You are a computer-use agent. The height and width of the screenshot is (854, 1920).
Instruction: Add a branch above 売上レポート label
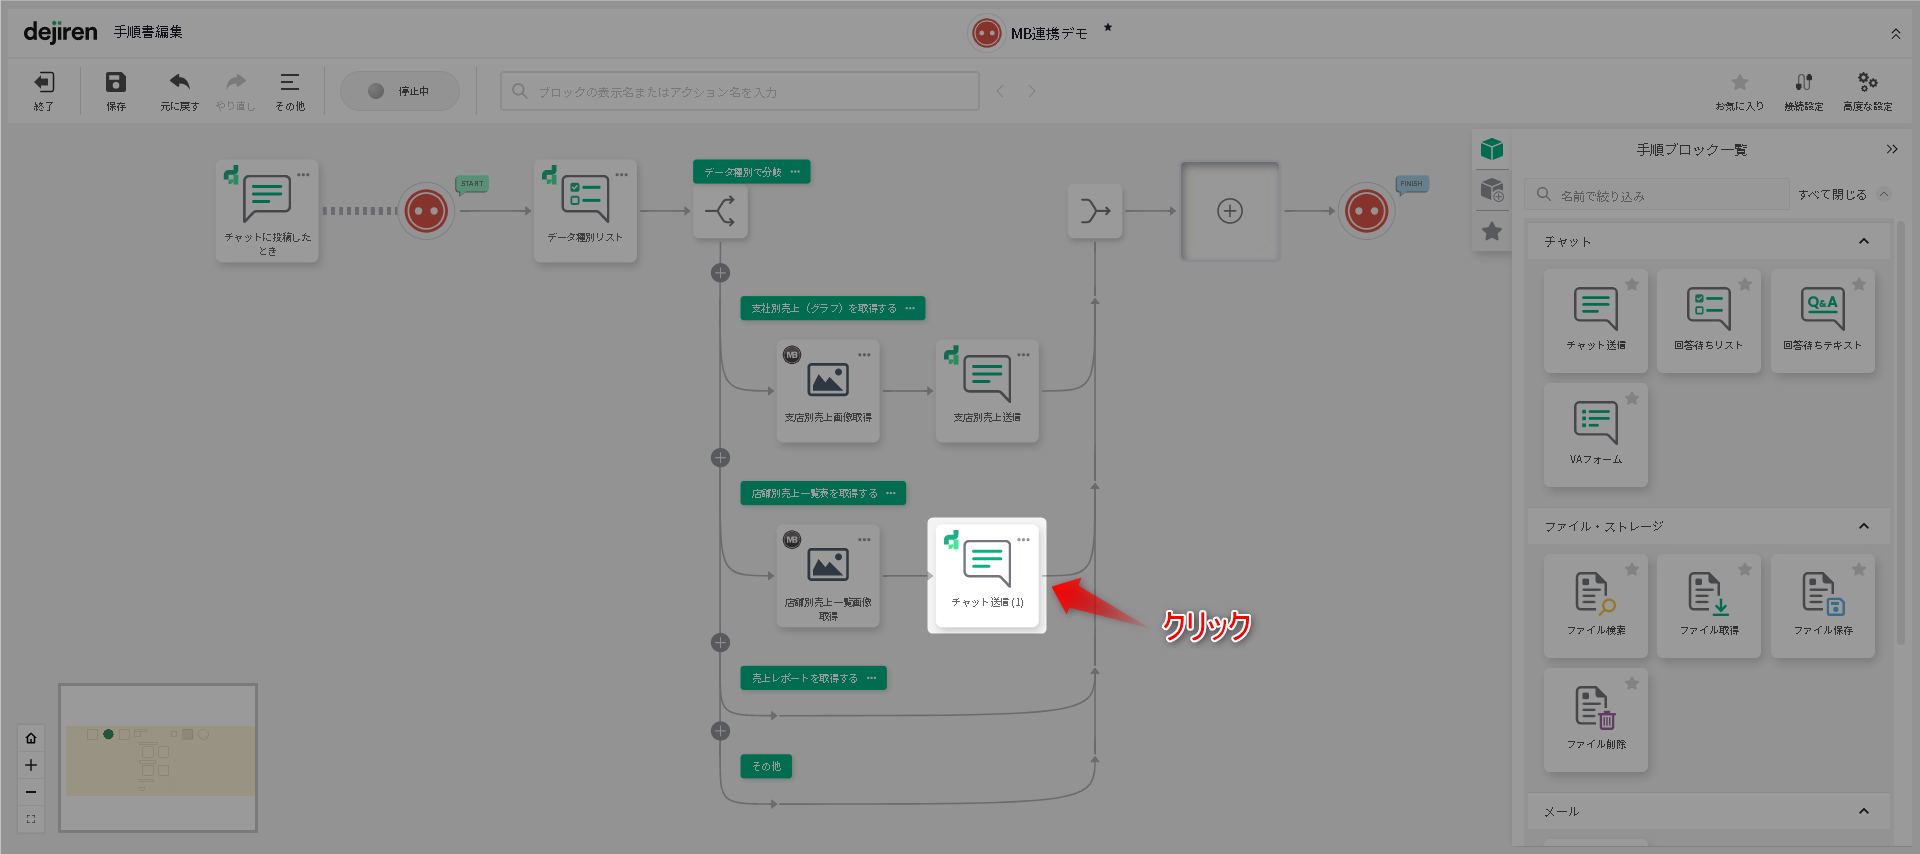pyautogui.click(x=720, y=643)
